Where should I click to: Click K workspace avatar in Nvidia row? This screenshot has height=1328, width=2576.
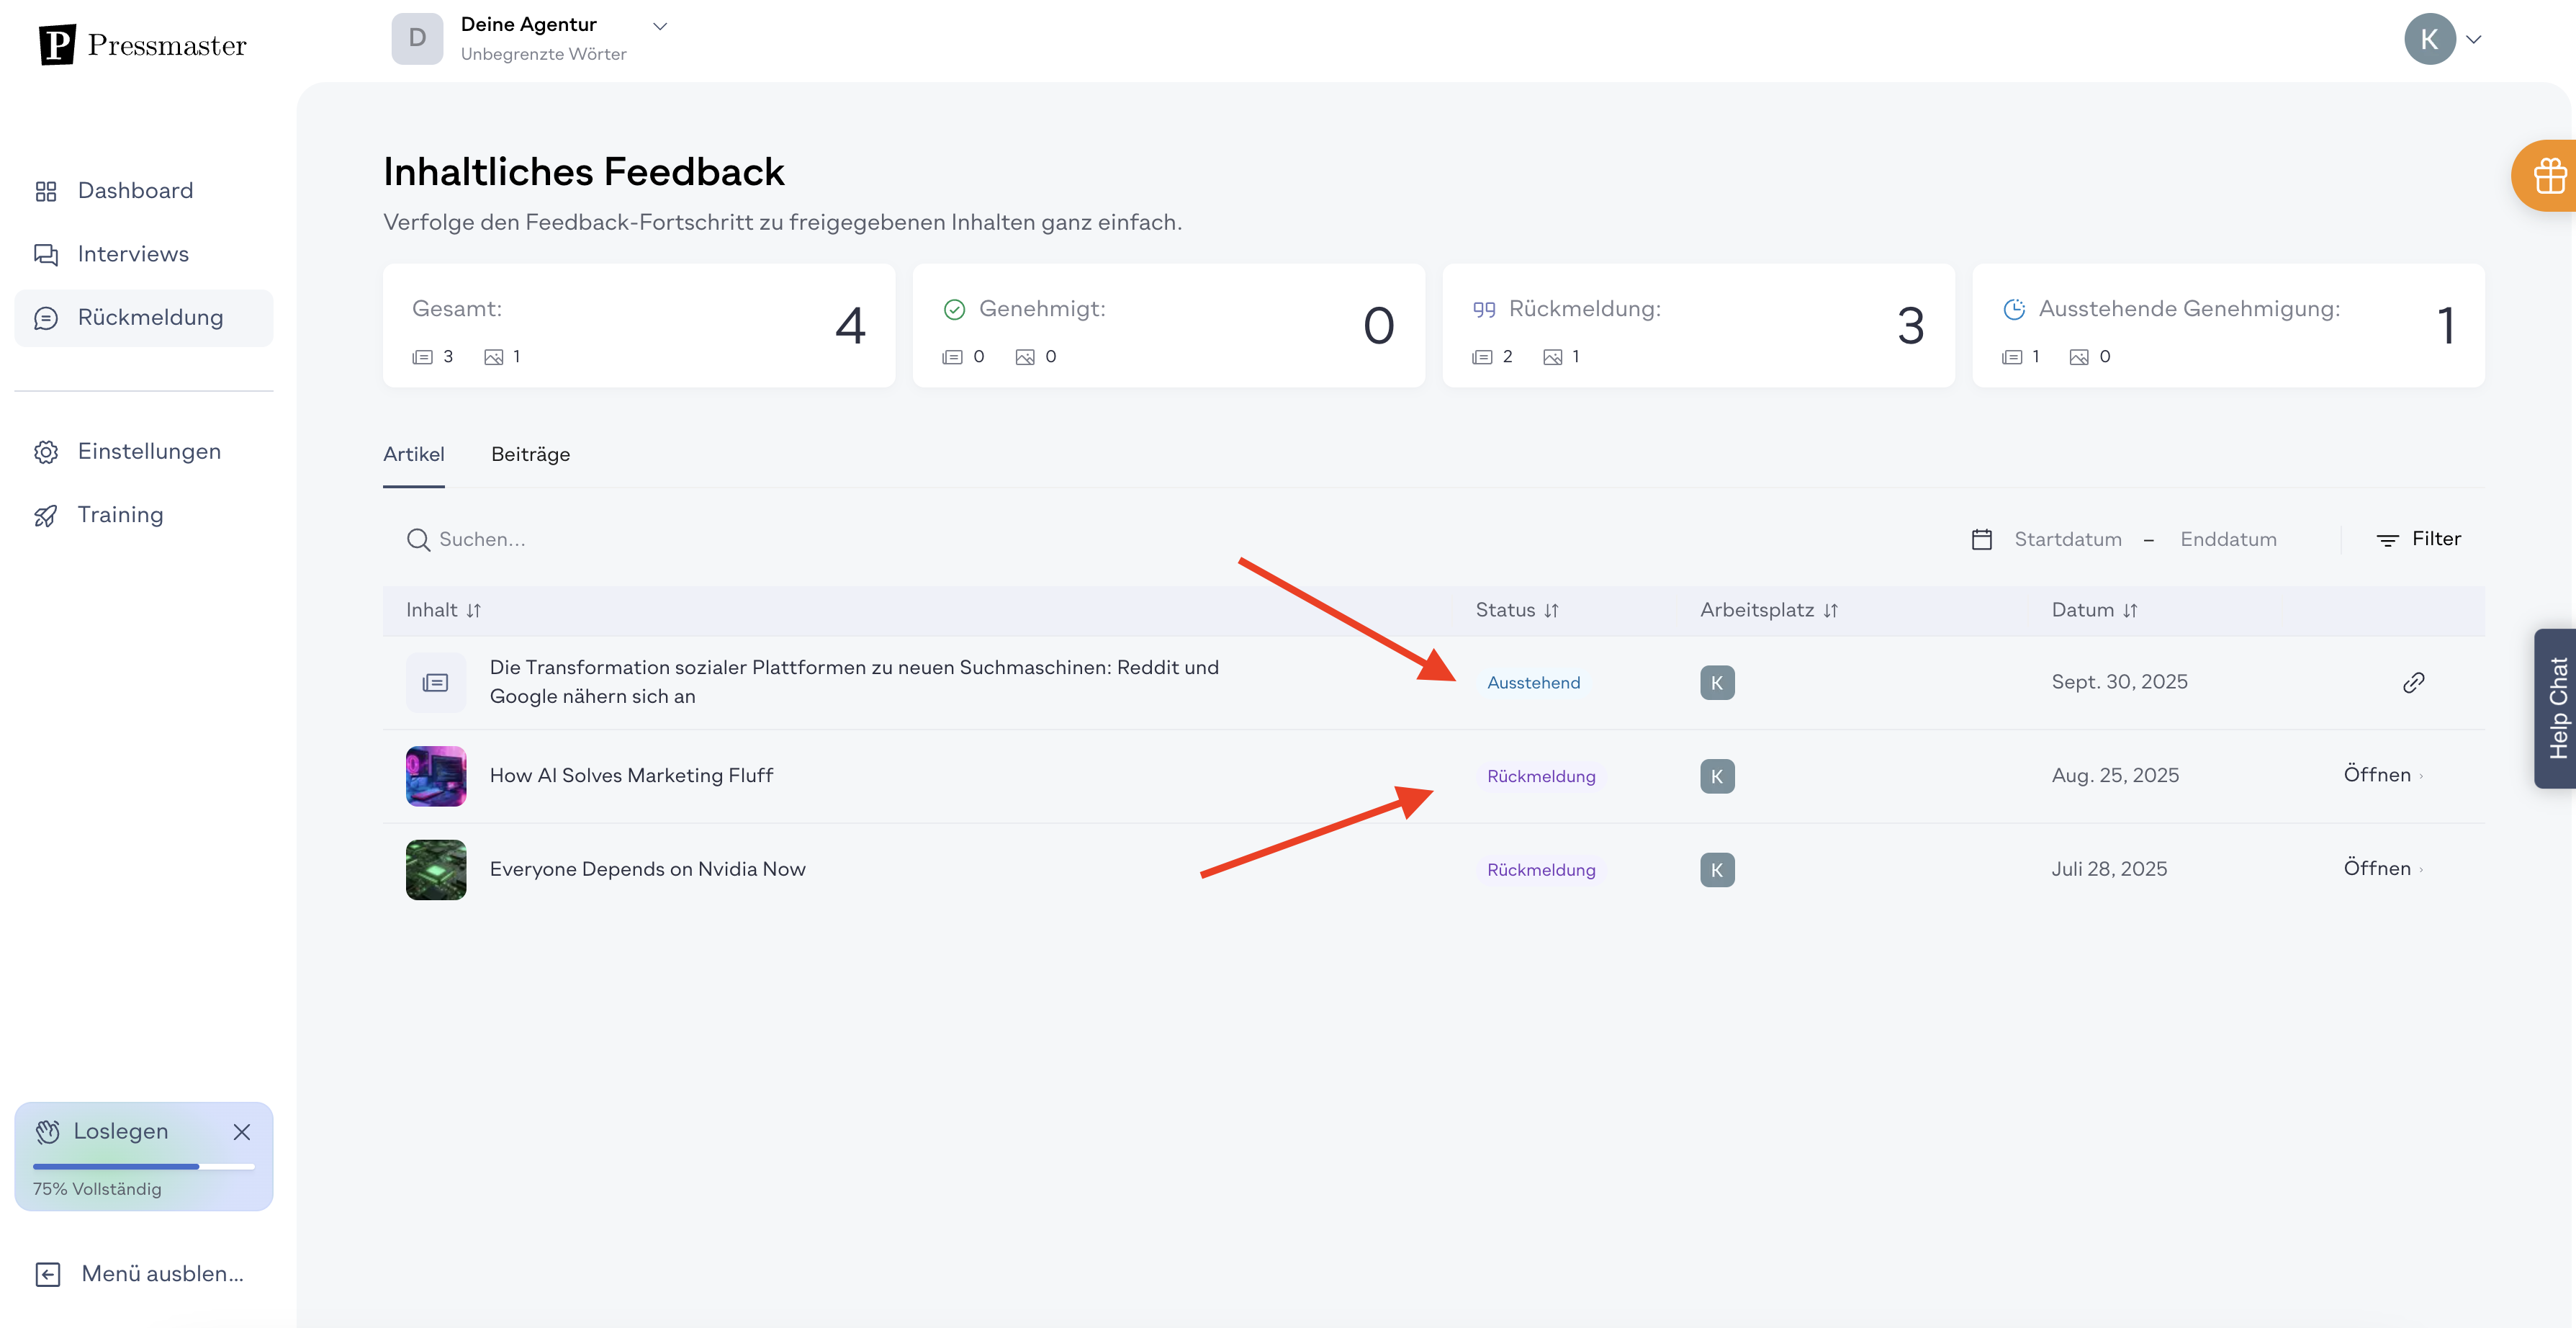1717,870
